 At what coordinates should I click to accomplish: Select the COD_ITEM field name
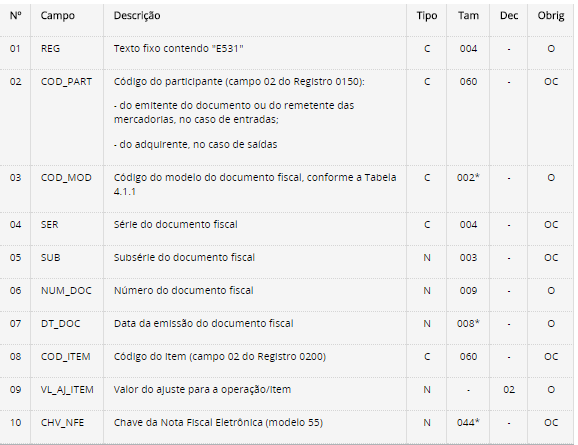(x=66, y=357)
